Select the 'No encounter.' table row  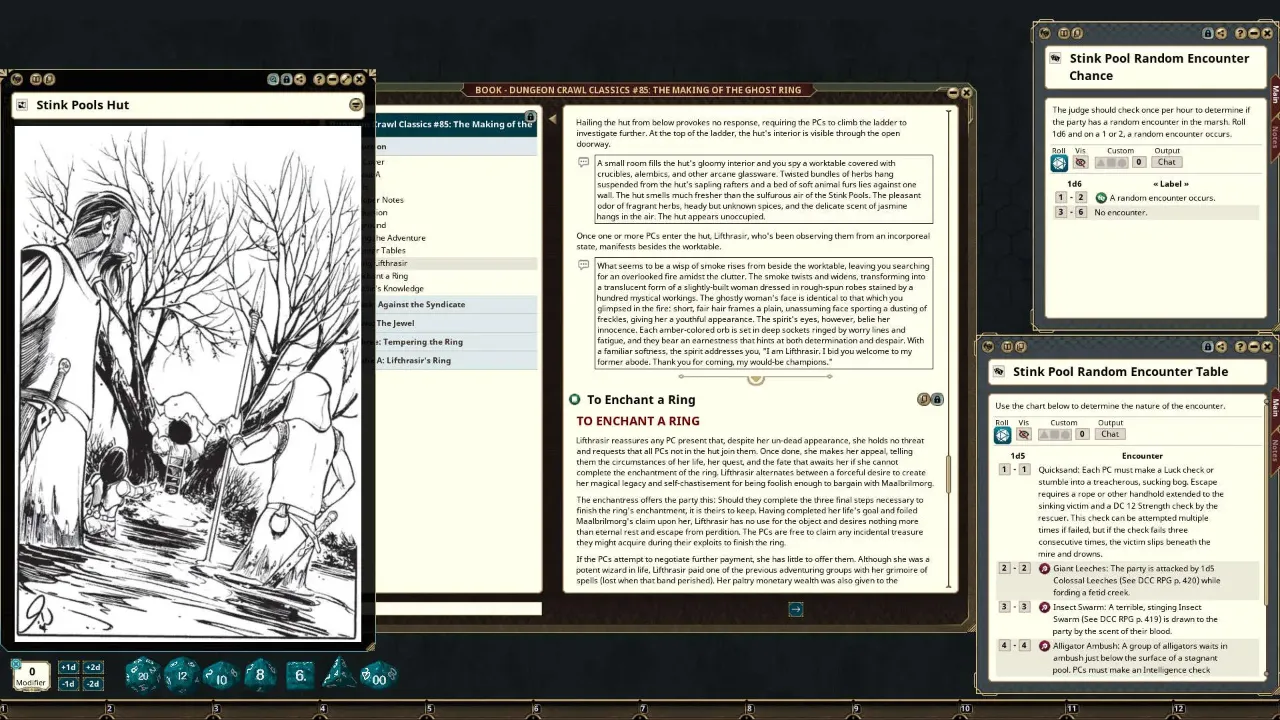[1155, 212]
